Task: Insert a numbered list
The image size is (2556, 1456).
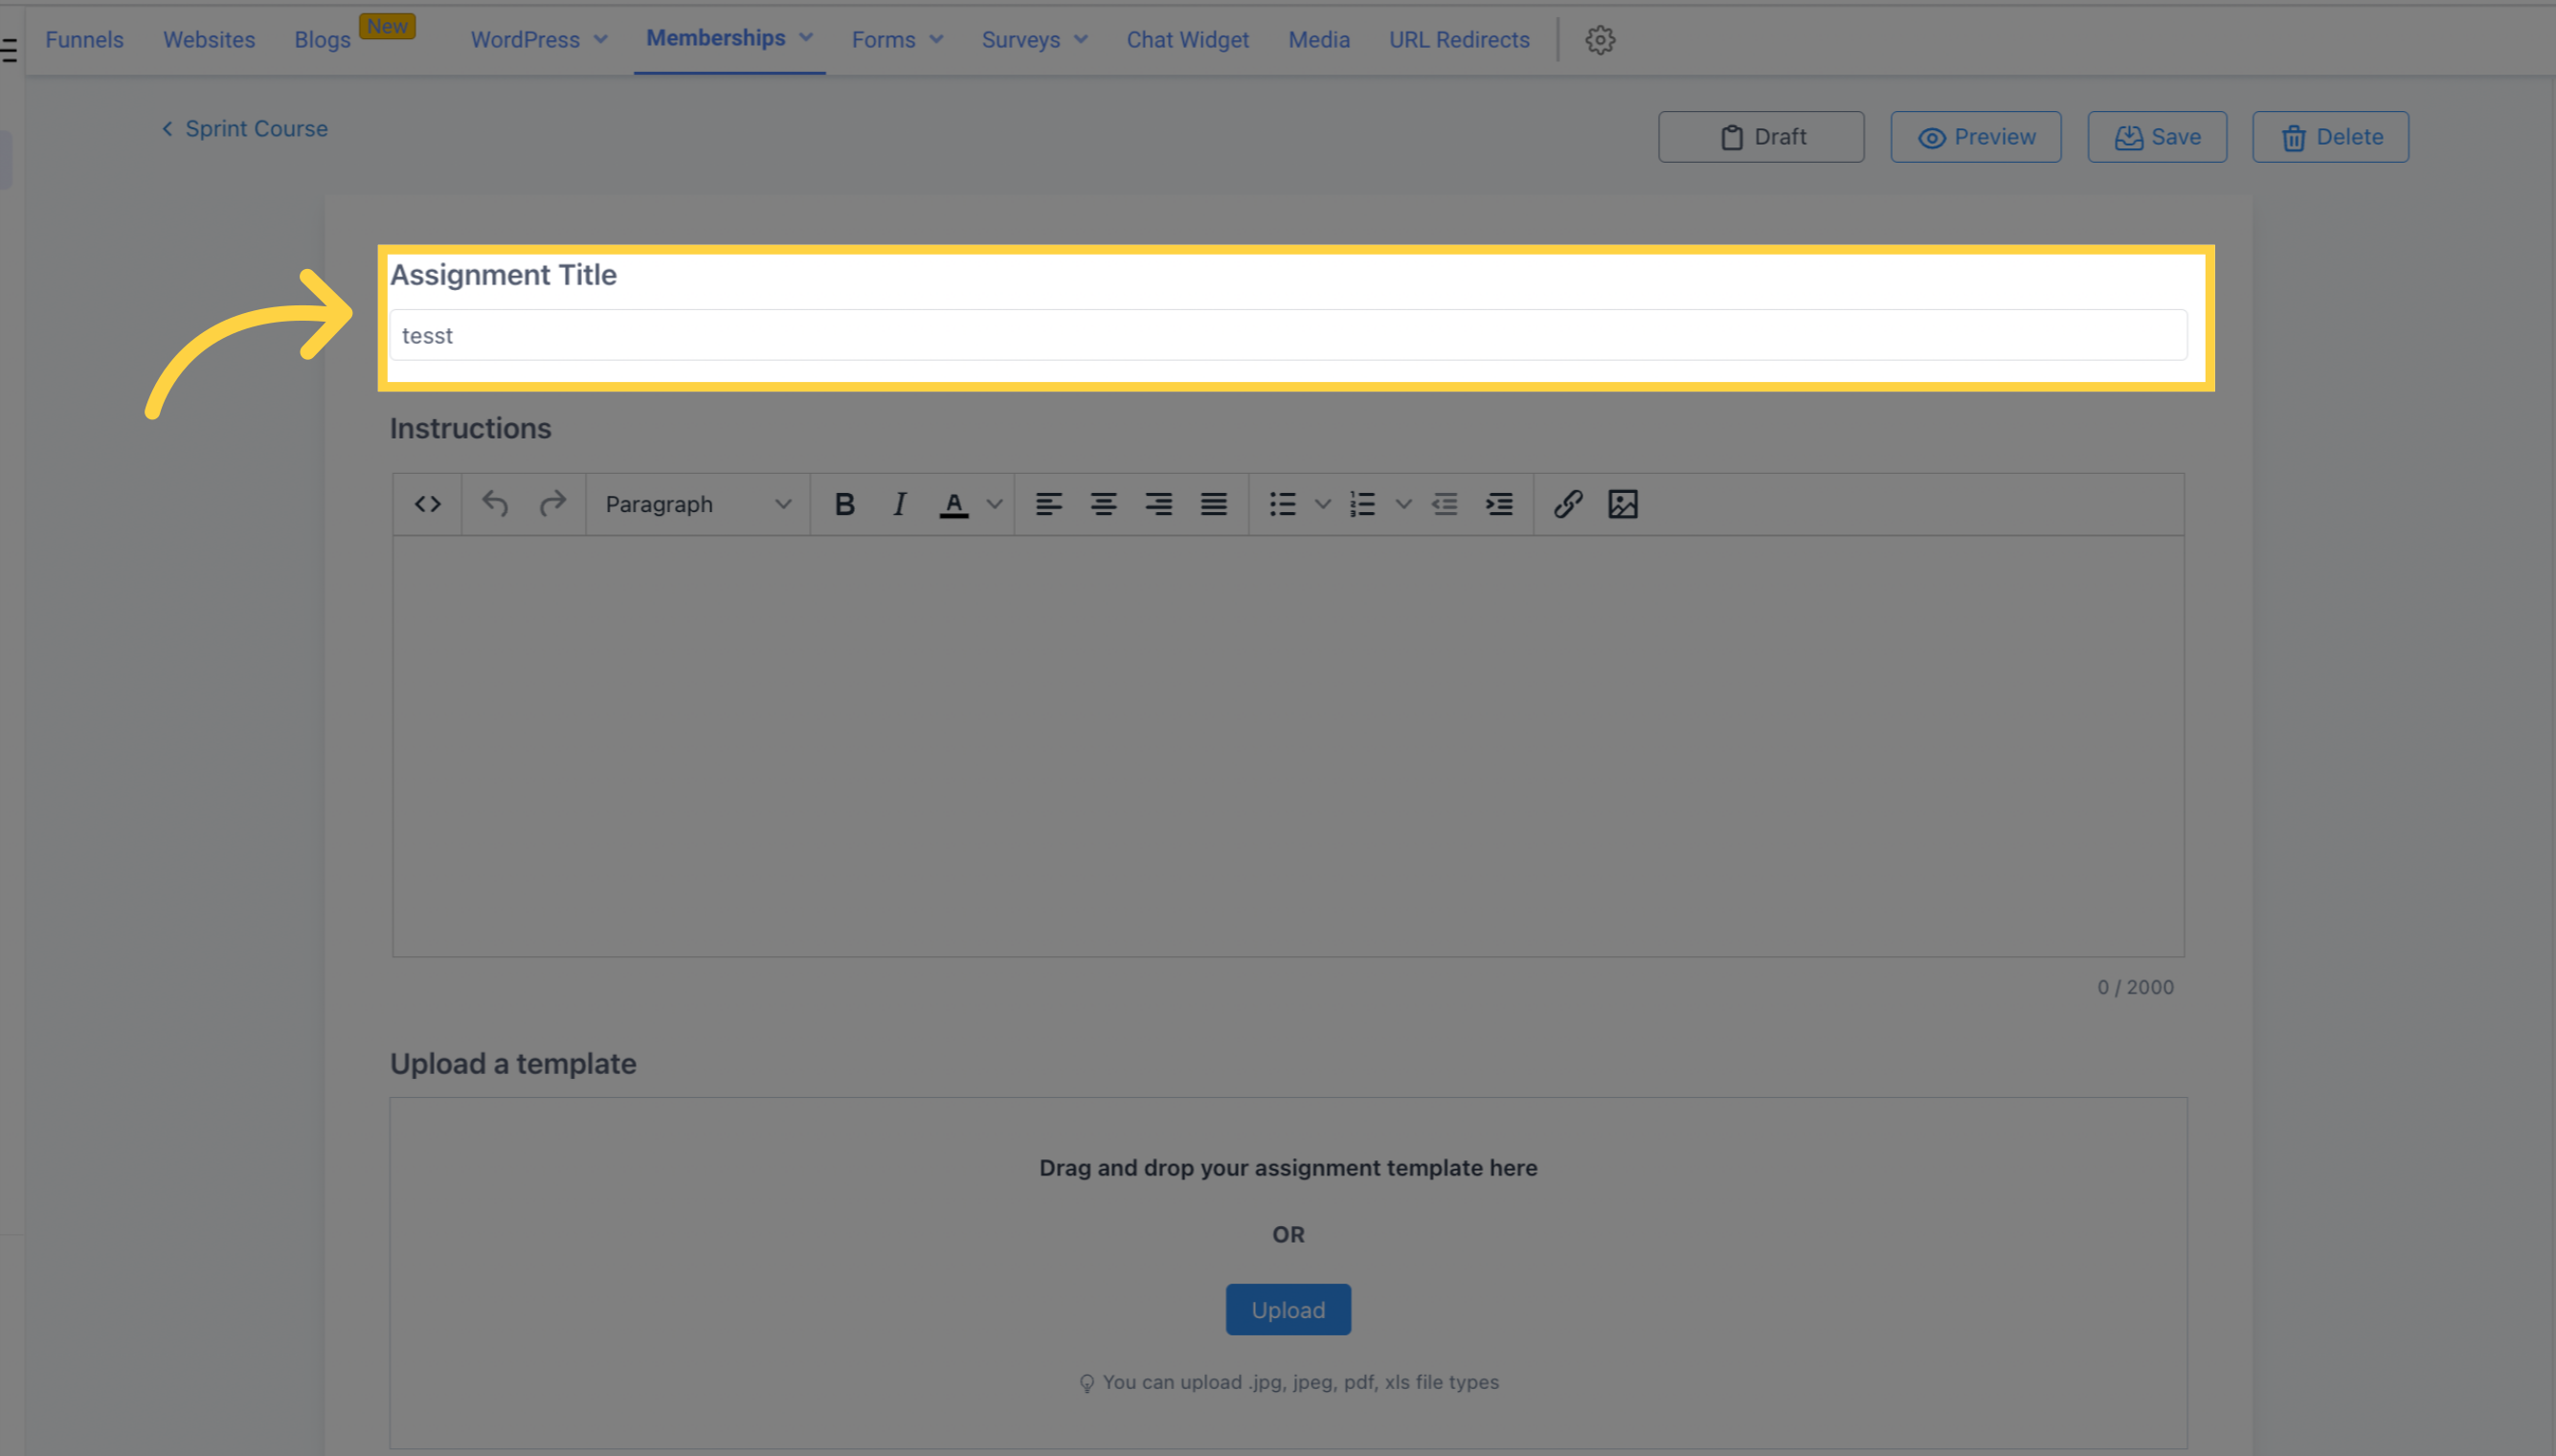Action: (1362, 504)
